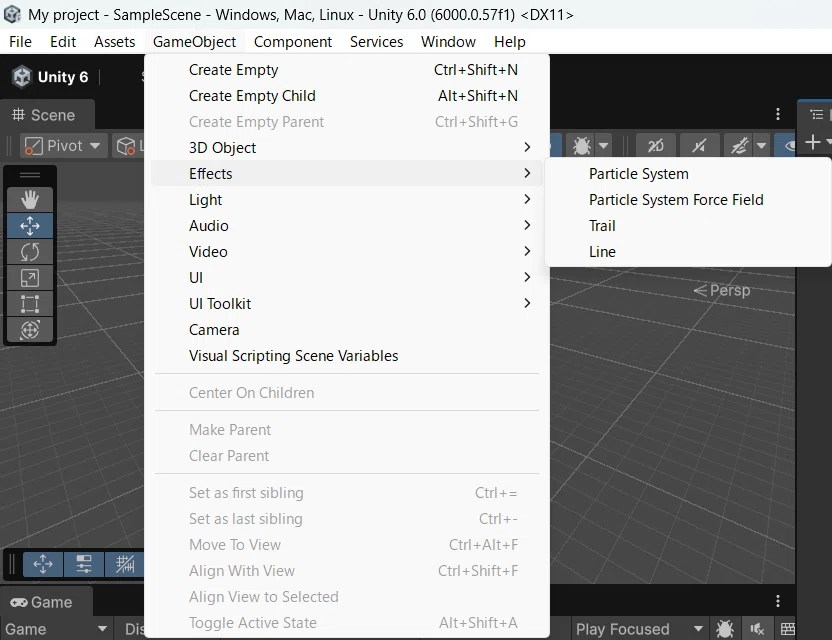832x640 pixels.
Task: Toggle Scene view audio
Action: pos(699,145)
